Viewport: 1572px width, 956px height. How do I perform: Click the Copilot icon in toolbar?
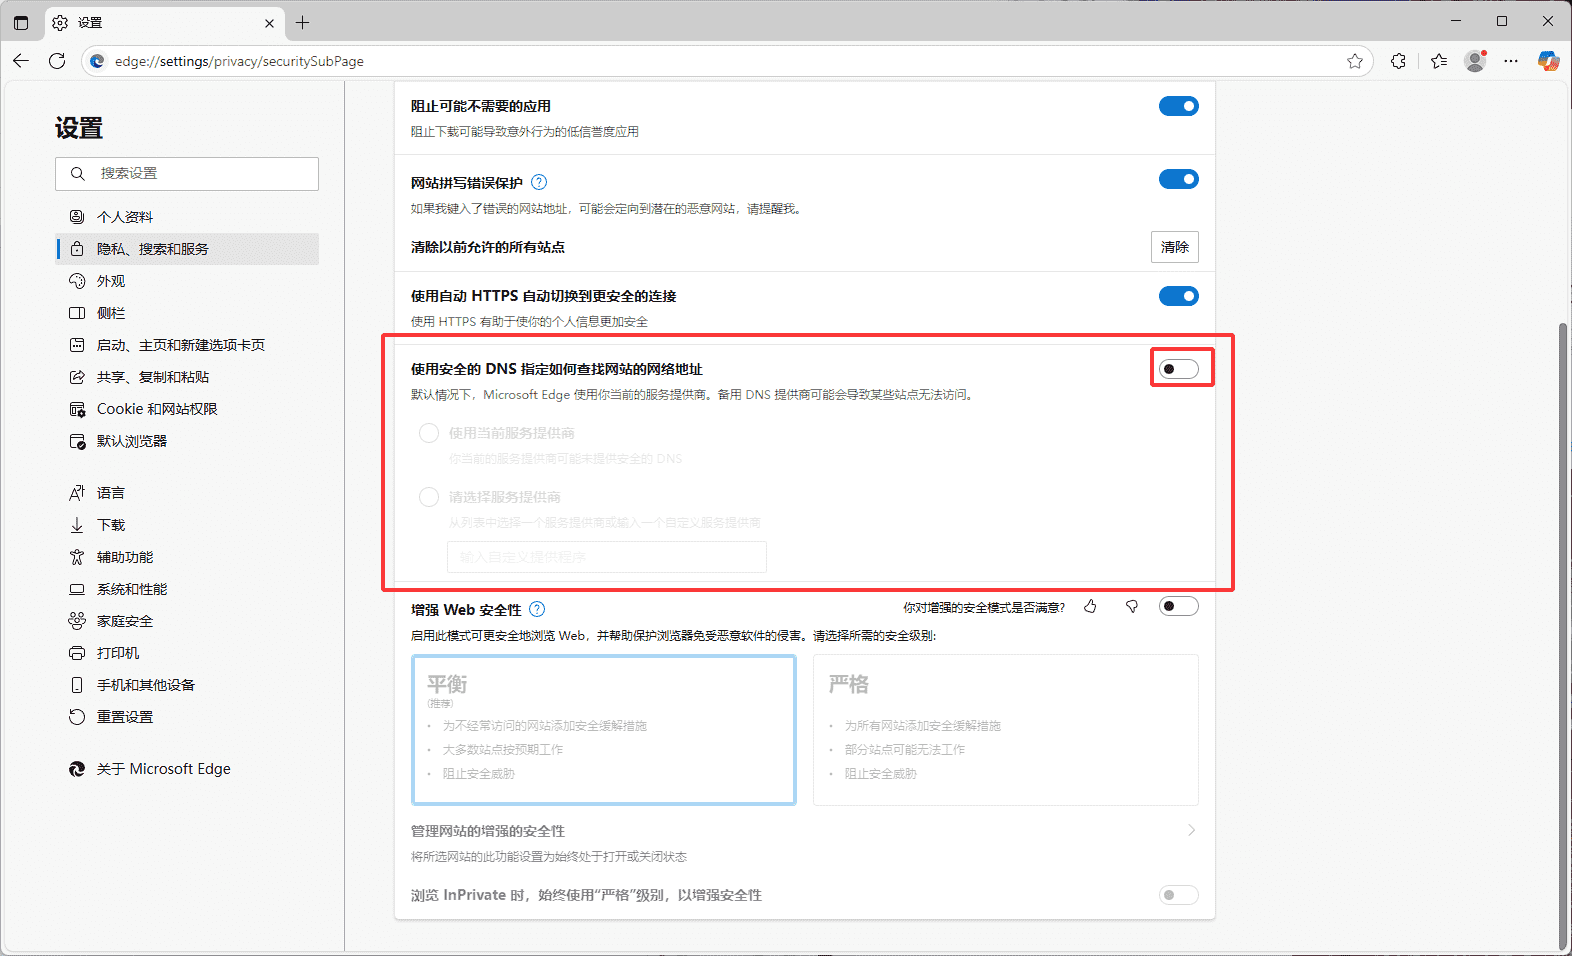point(1548,61)
